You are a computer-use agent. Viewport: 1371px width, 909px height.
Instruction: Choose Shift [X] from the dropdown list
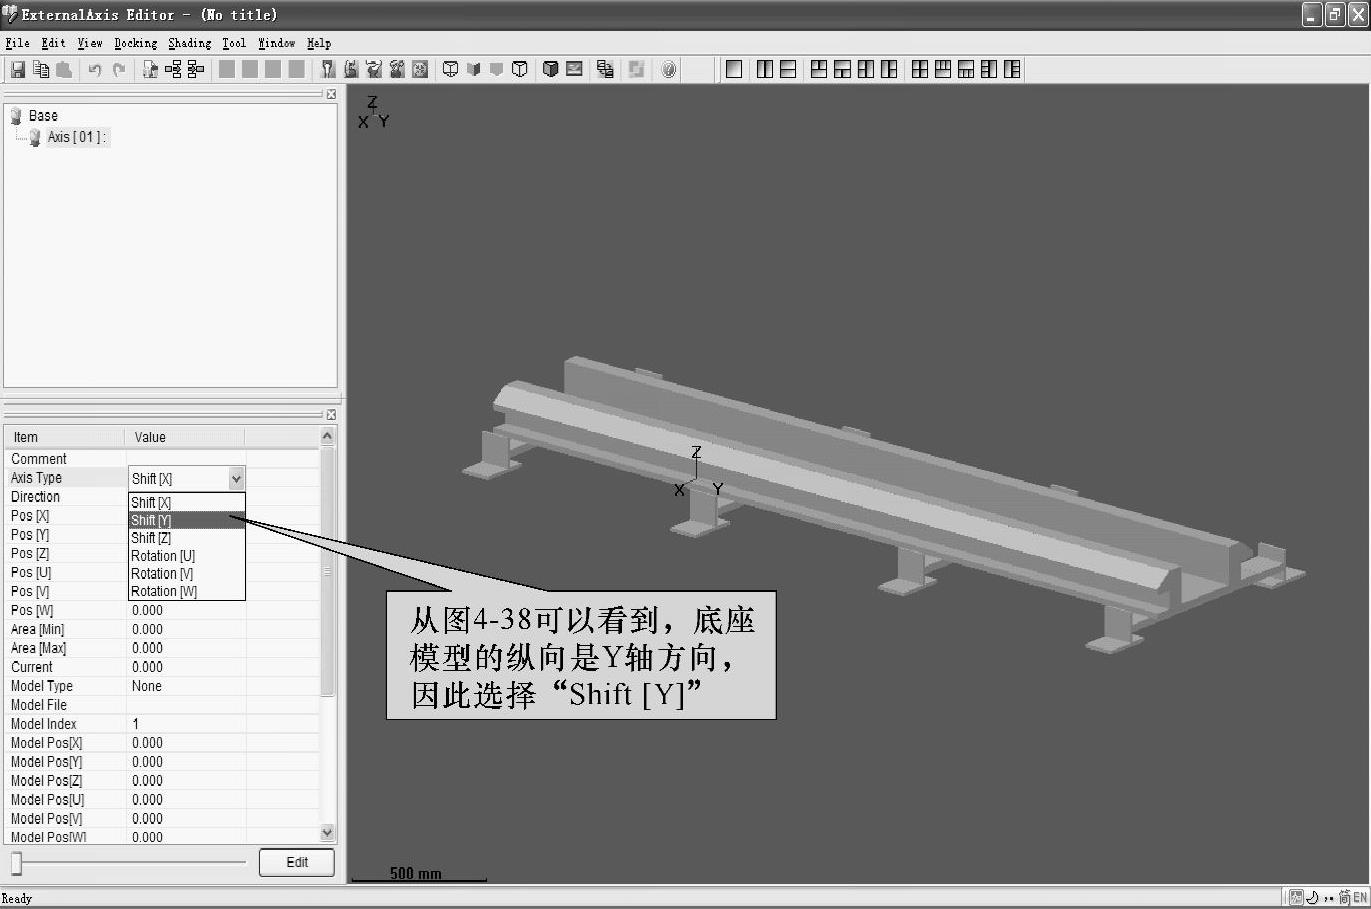click(x=187, y=503)
